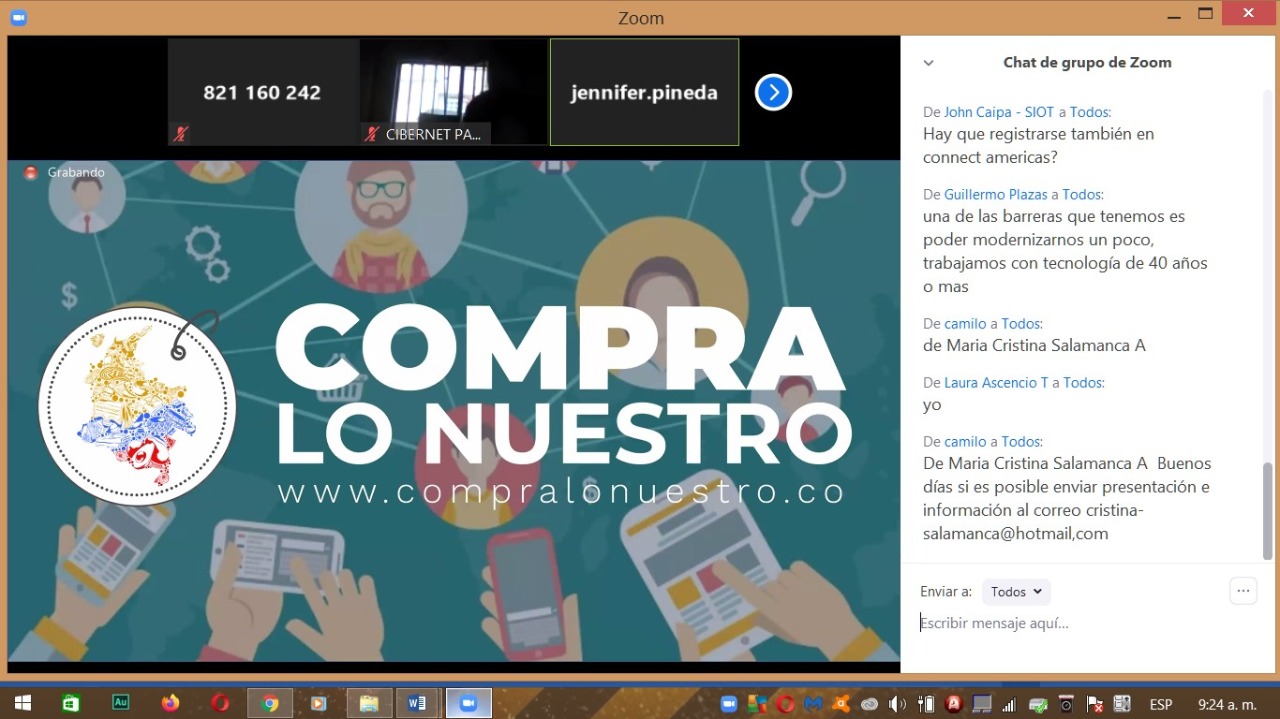The width and height of the screenshot is (1280, 719).
Task: Click the ESP language indicator in tray
Action: pyautogui.click(x=1160, y=704)
